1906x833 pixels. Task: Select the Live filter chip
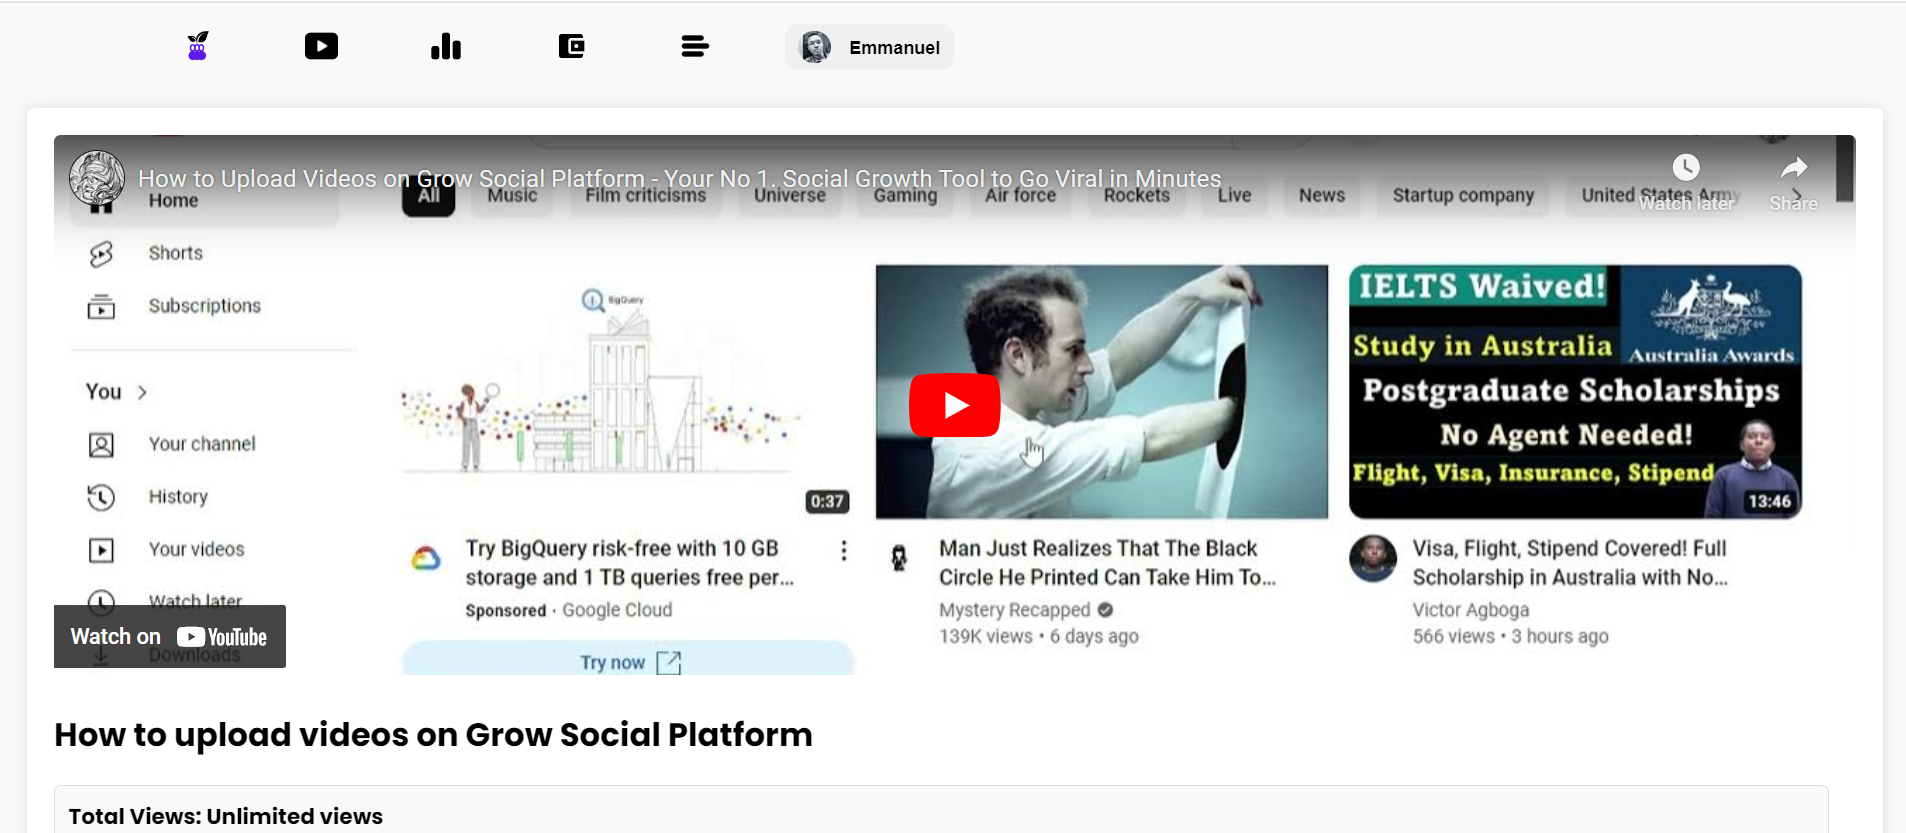[x=1234, y=196]
